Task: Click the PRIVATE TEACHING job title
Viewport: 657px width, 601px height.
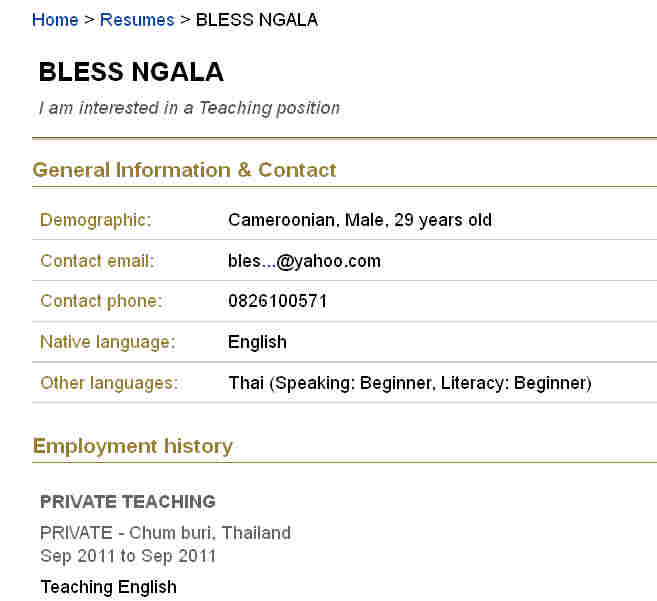Action: (128, 502)
